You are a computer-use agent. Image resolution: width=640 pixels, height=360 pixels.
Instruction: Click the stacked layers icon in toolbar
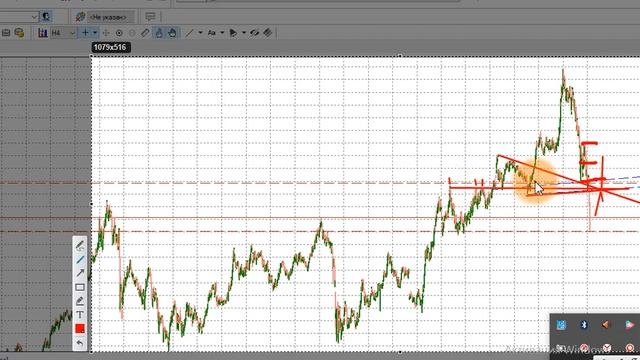point(267,33)
